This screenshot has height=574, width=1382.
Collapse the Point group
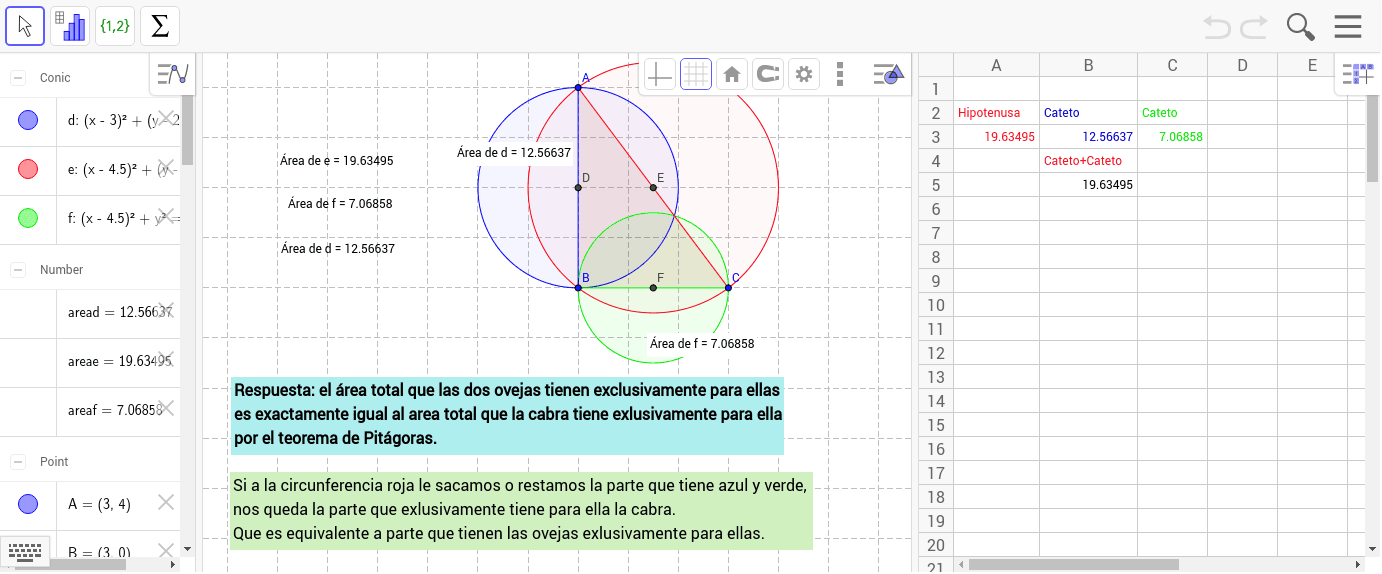coord(18,461)
